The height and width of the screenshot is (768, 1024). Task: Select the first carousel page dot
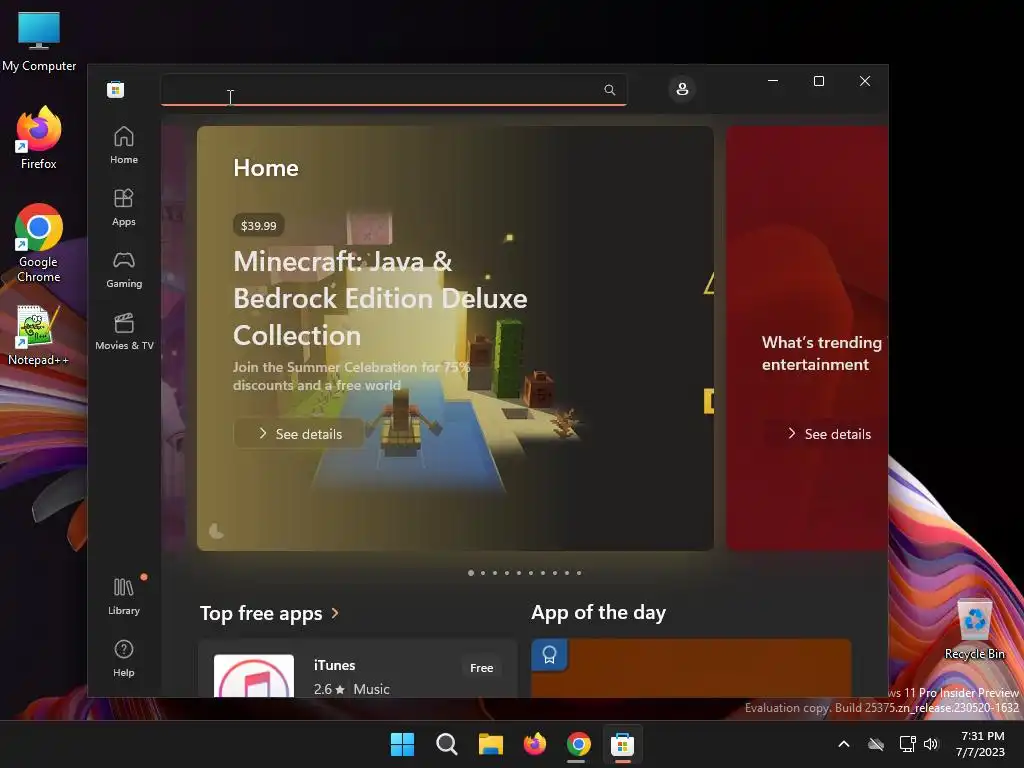coord(471,573)
